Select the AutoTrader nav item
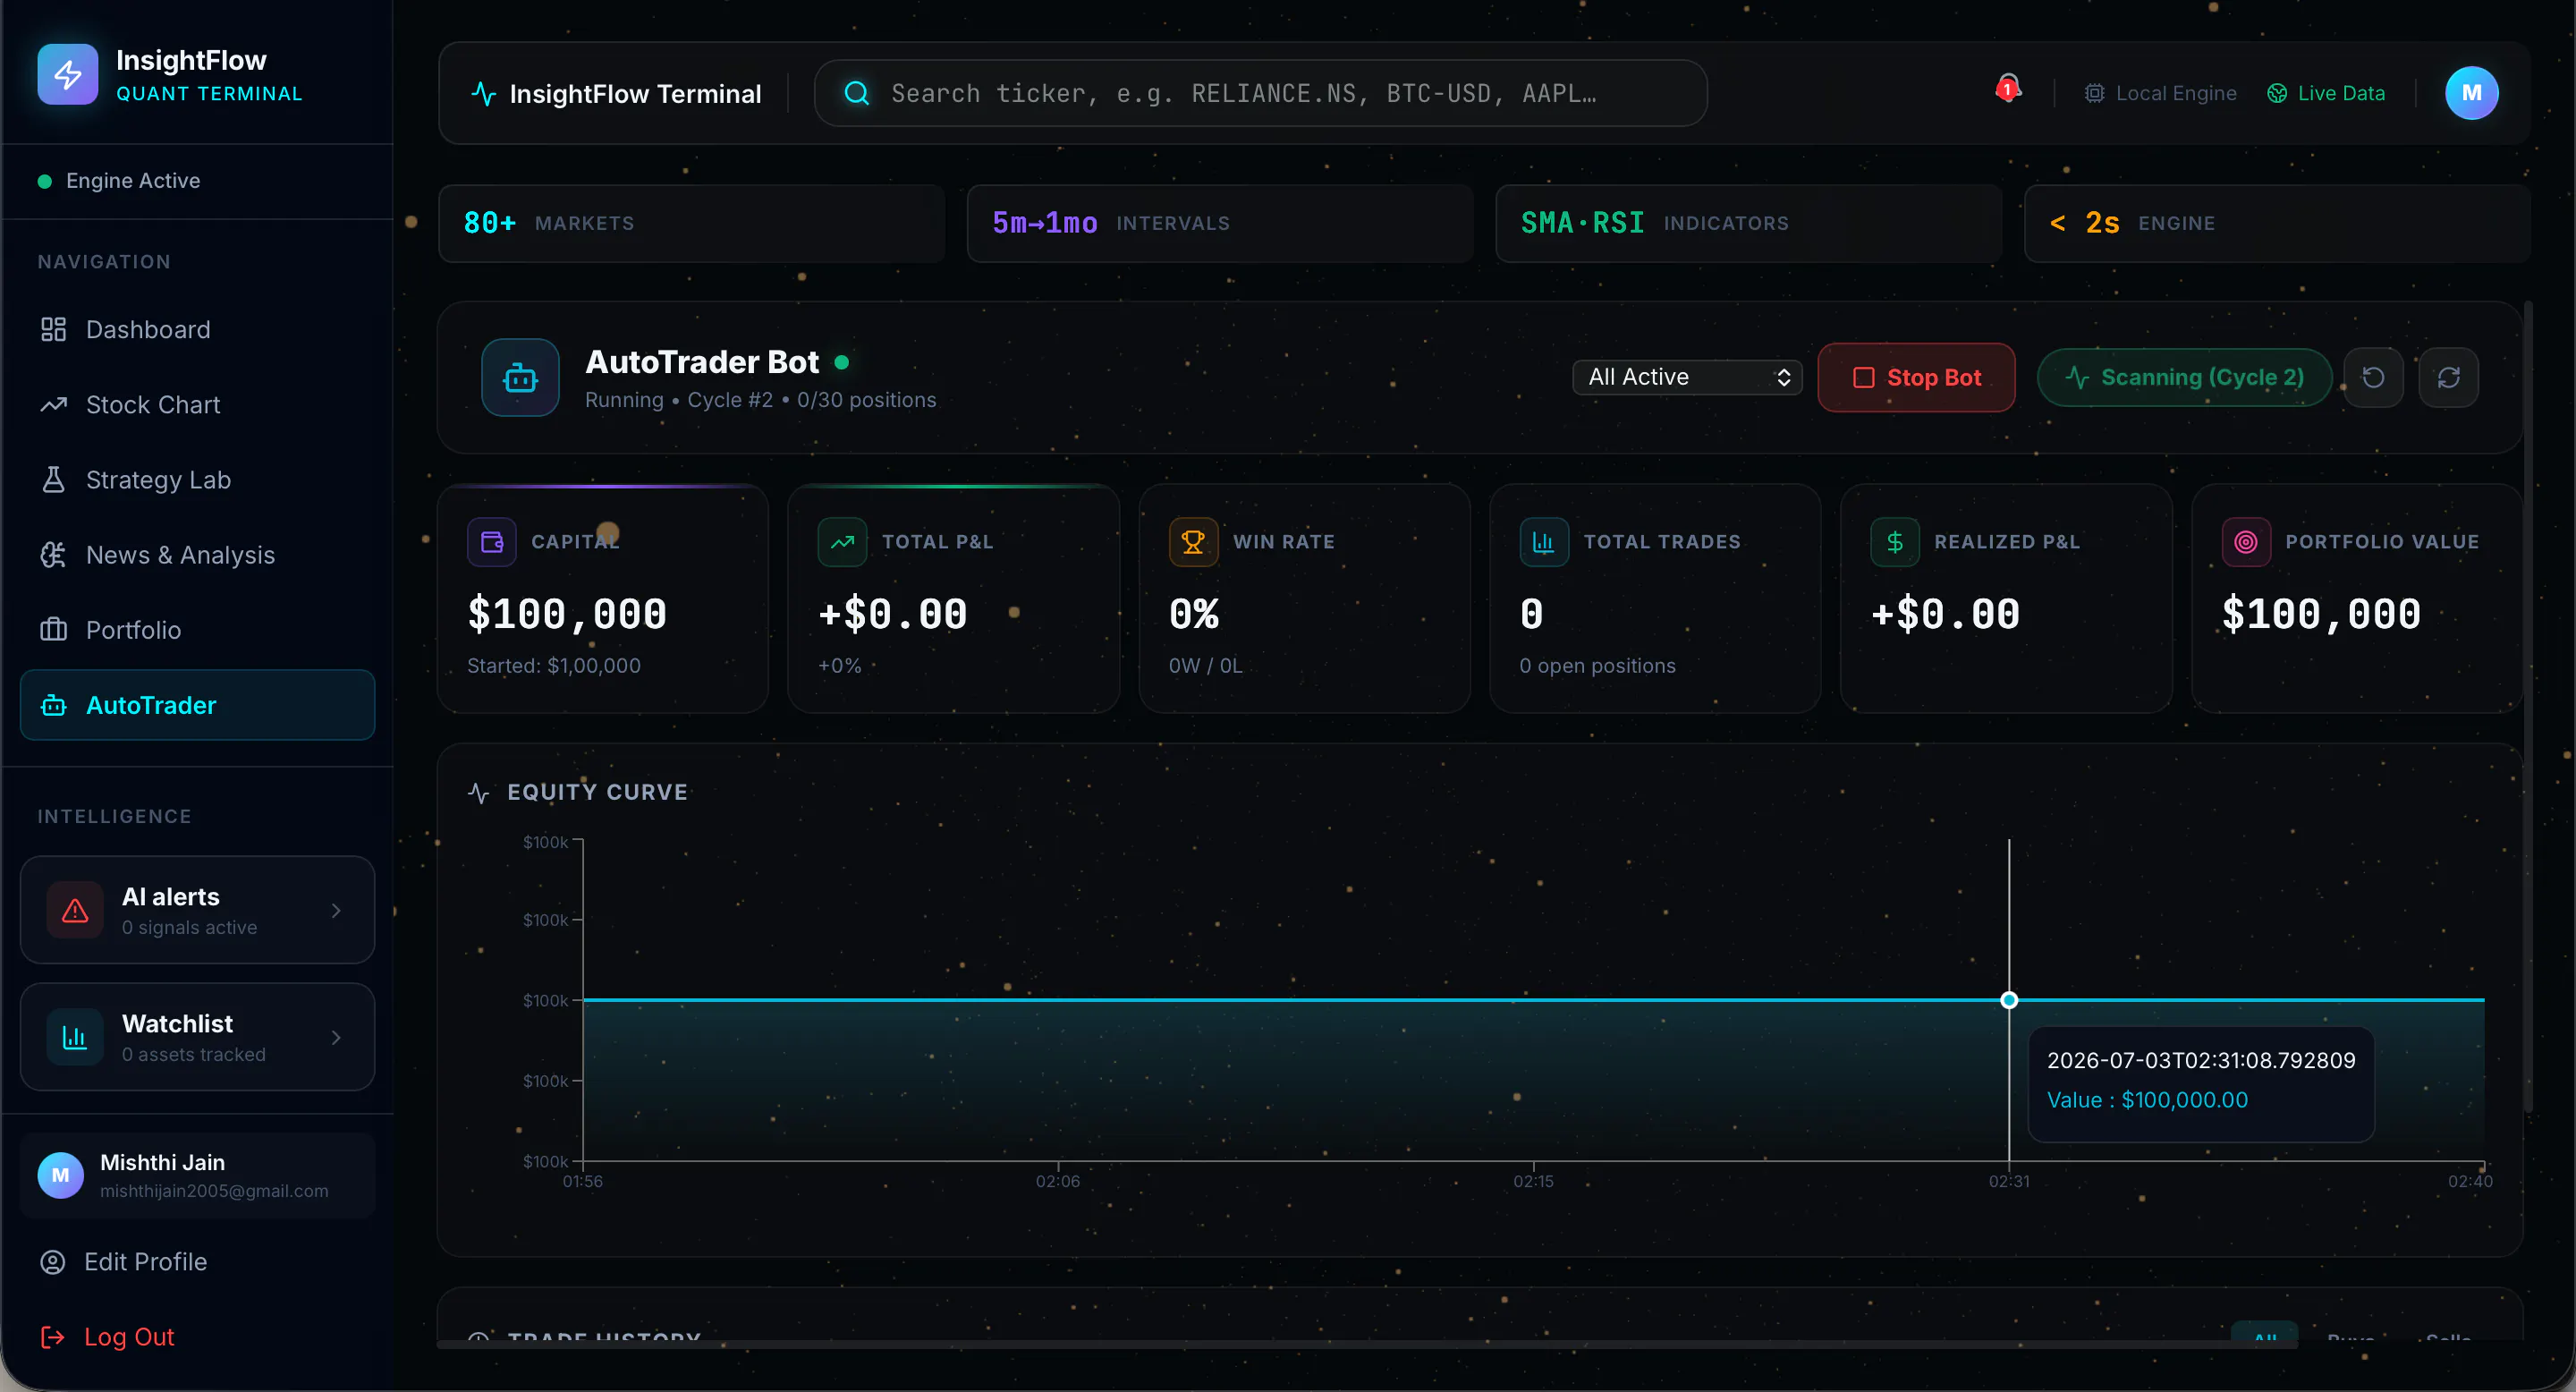 [197, 705]
